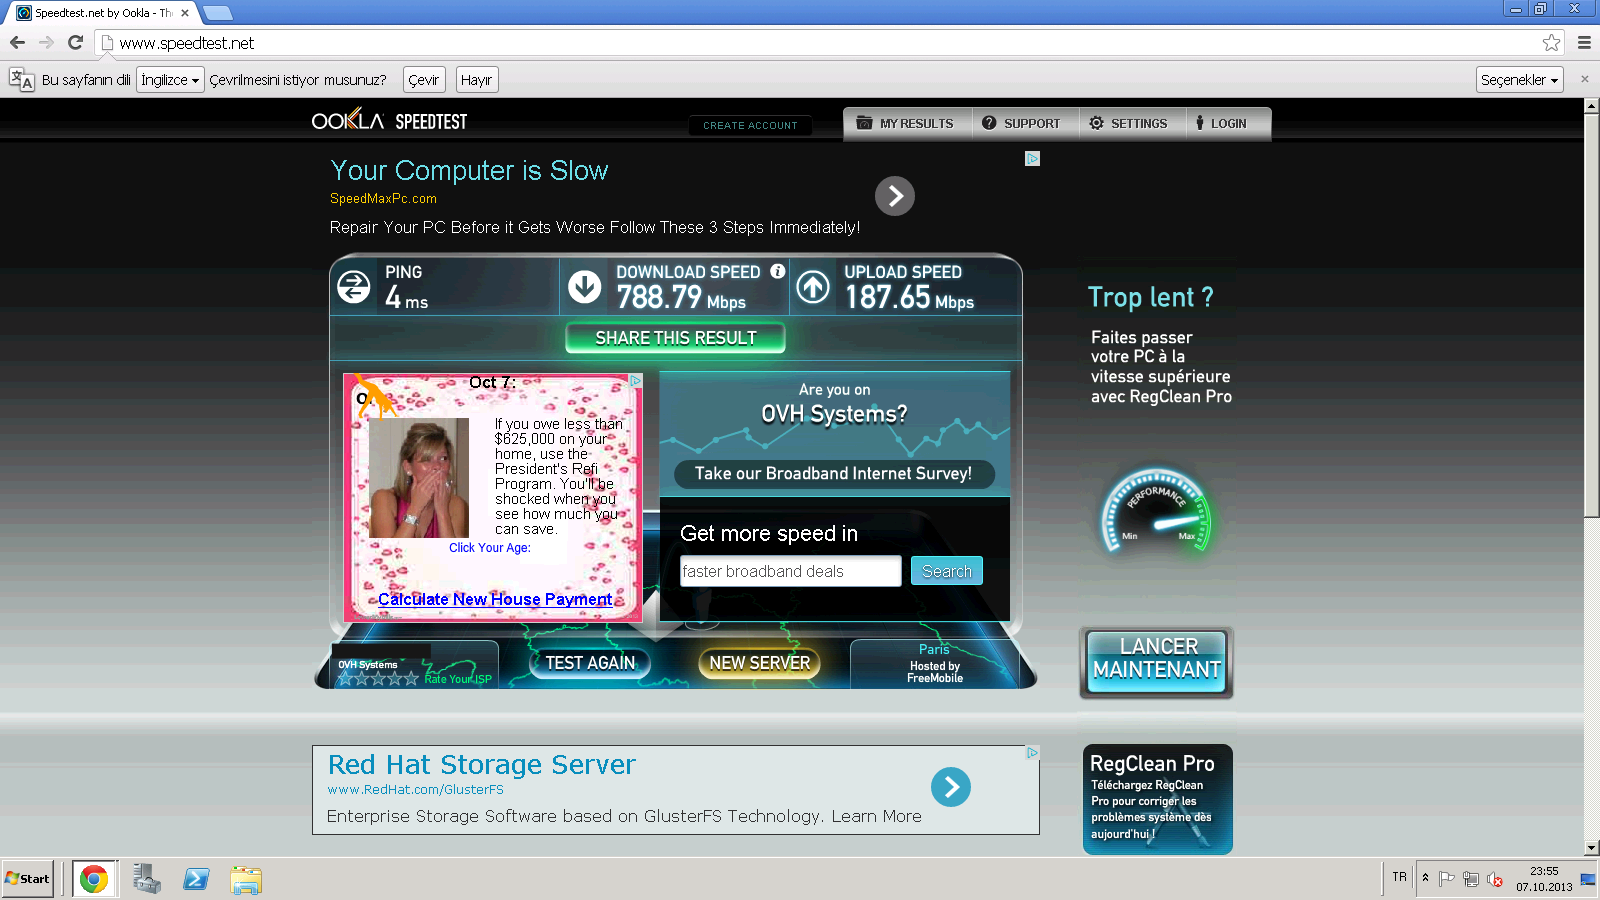Click the Trop lent ? ad heading
The image size is (1600, 900).
coord(1150,297)
